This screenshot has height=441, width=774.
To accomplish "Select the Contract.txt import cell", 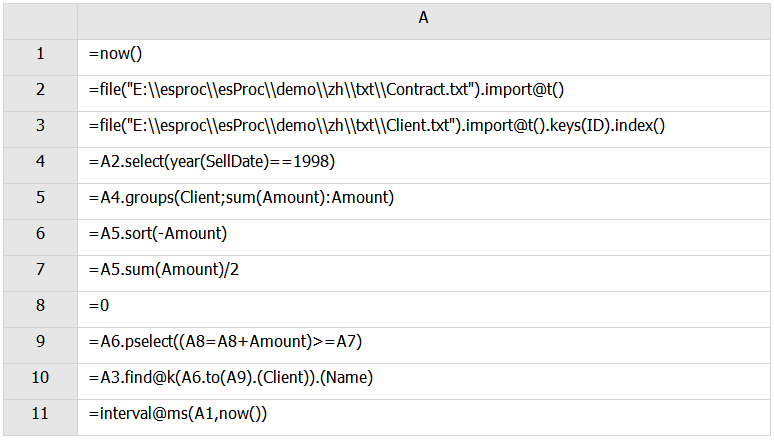I will tap(424, 93).
